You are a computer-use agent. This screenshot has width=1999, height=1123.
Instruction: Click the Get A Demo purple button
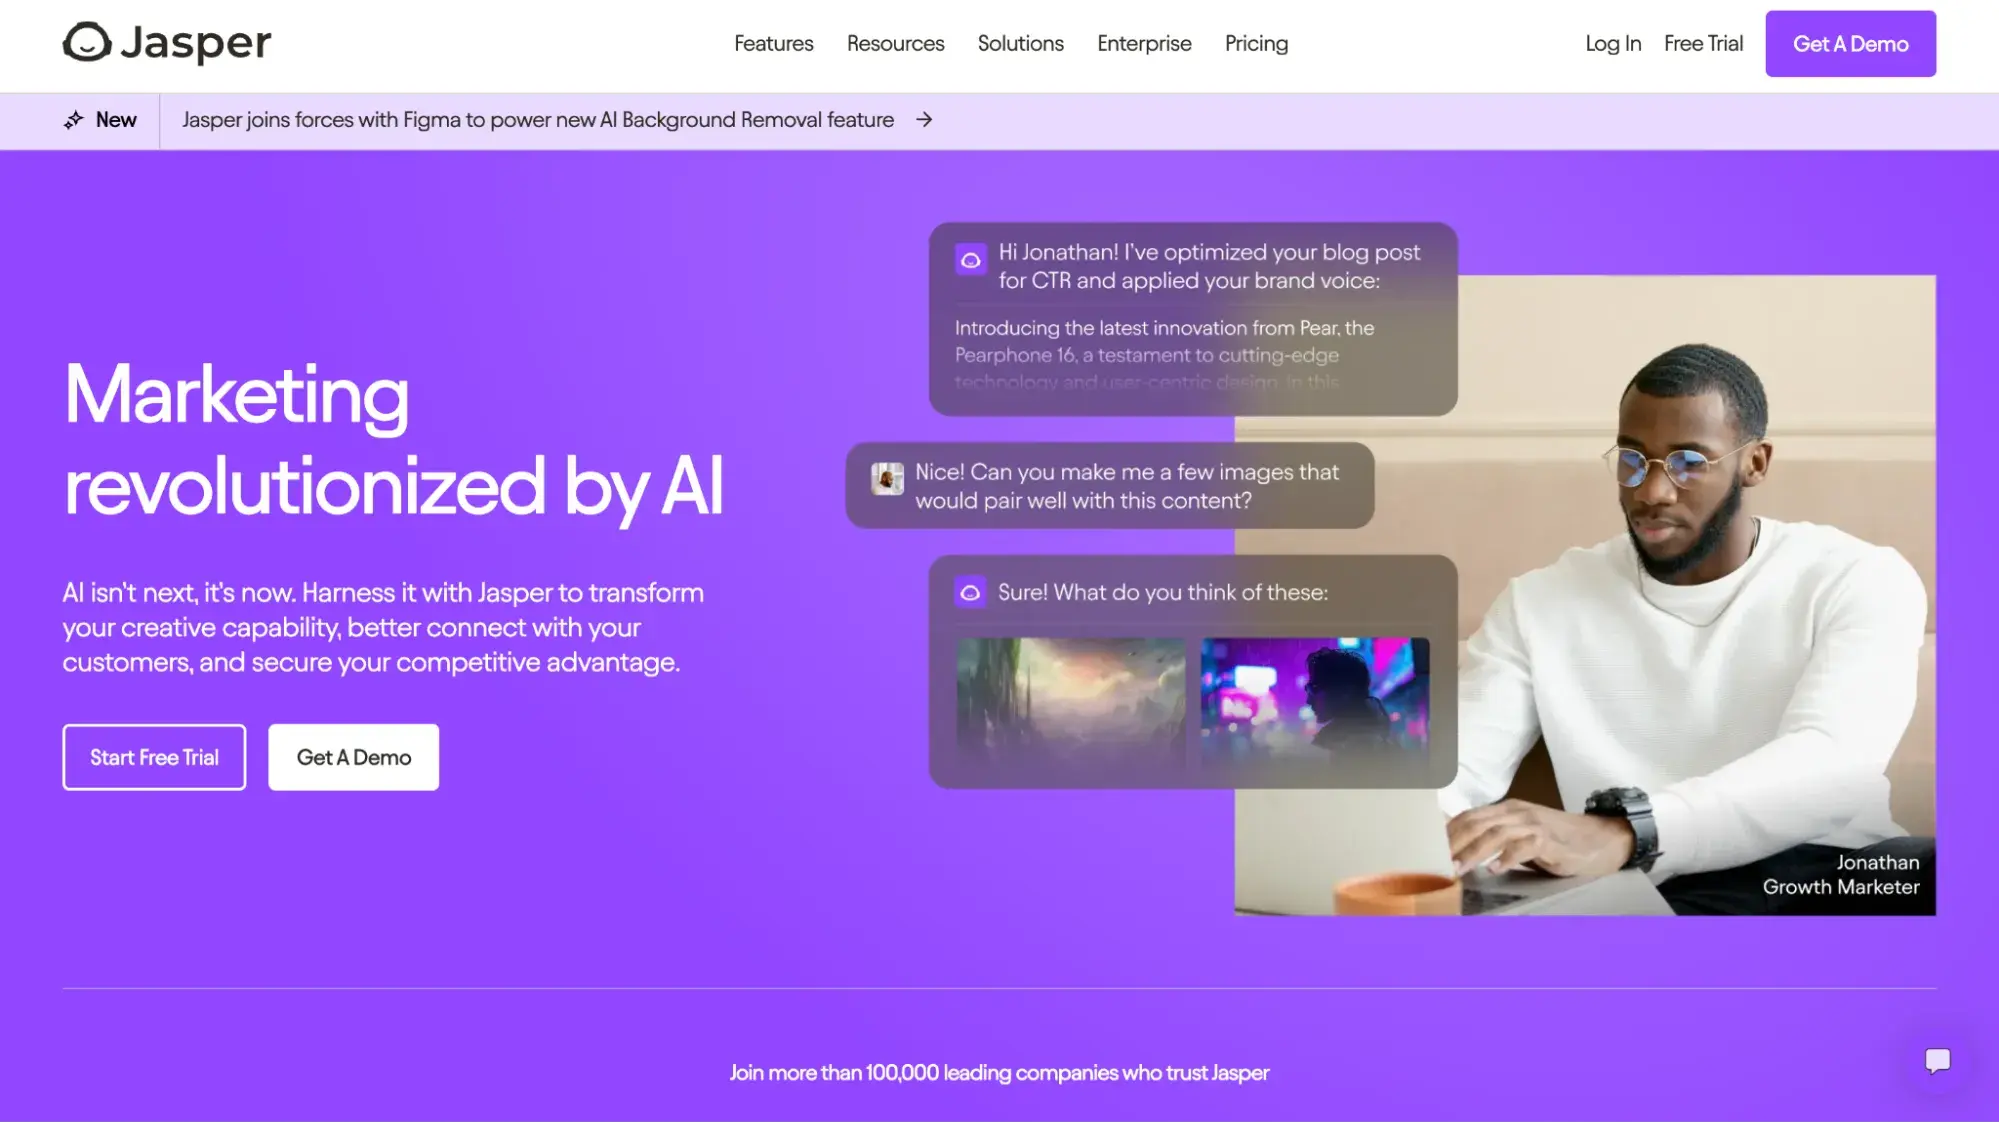coord(1851,43)
